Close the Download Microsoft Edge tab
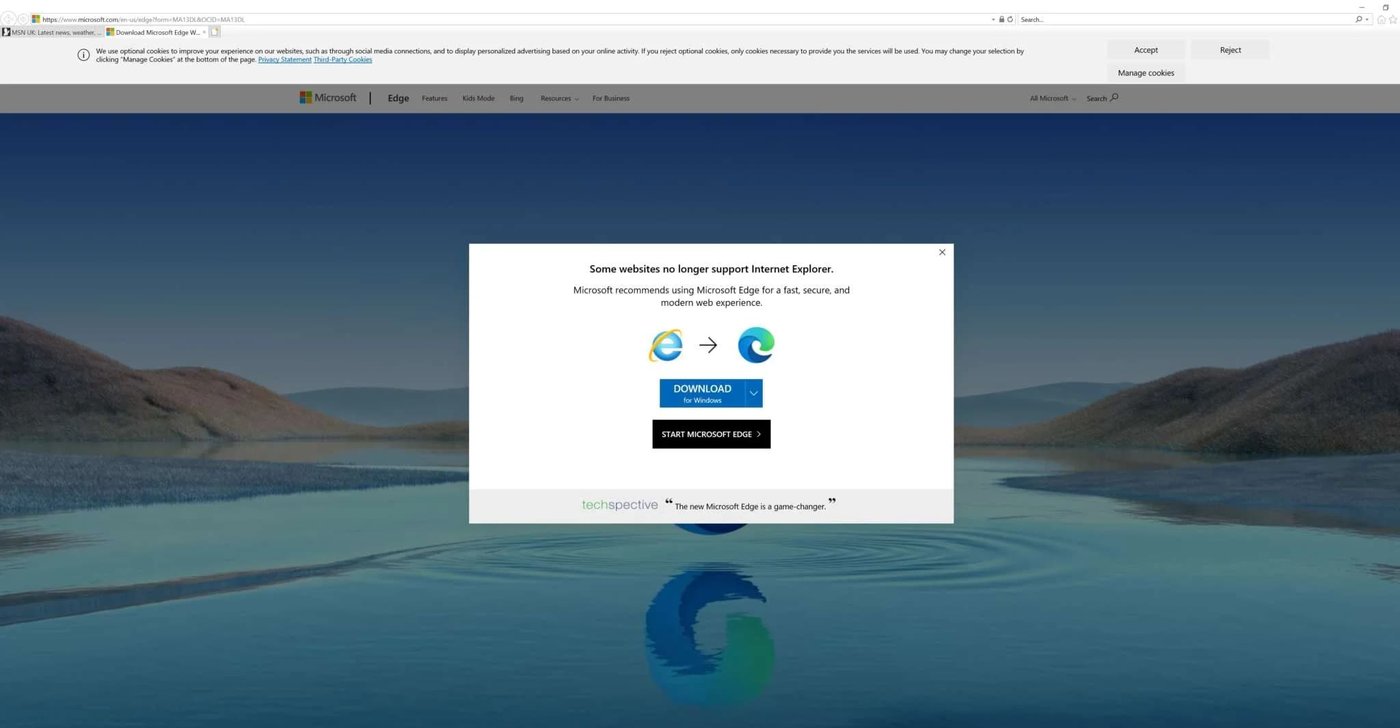Image resolution: width=1400 pixels, height=728 pixels. coord(204,32)
